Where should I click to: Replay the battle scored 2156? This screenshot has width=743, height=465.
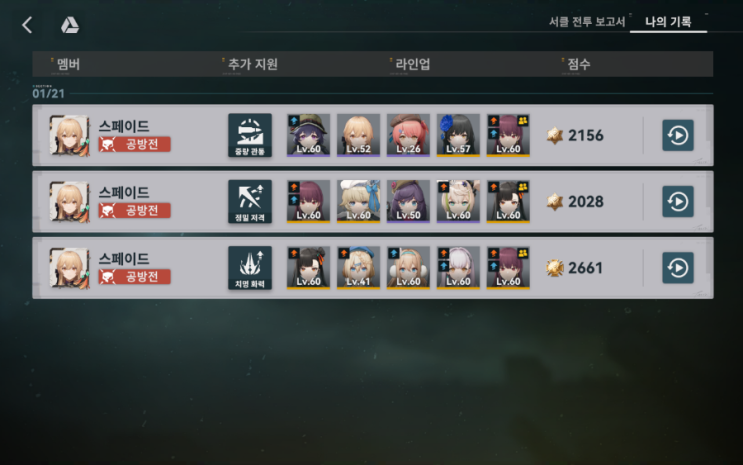678,135
